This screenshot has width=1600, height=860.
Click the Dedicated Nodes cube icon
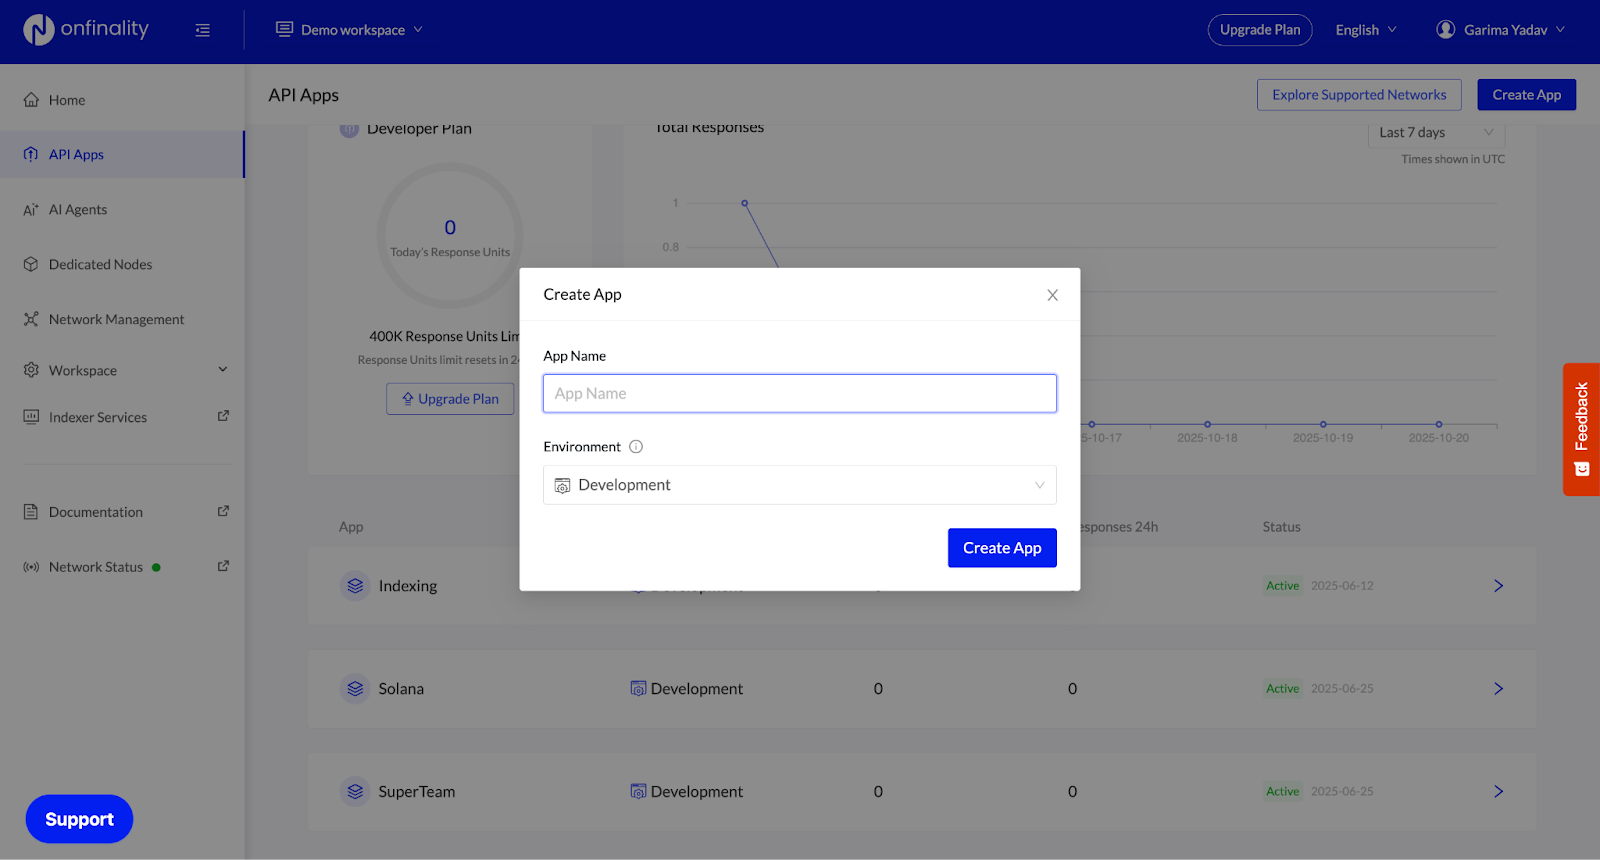31,264
